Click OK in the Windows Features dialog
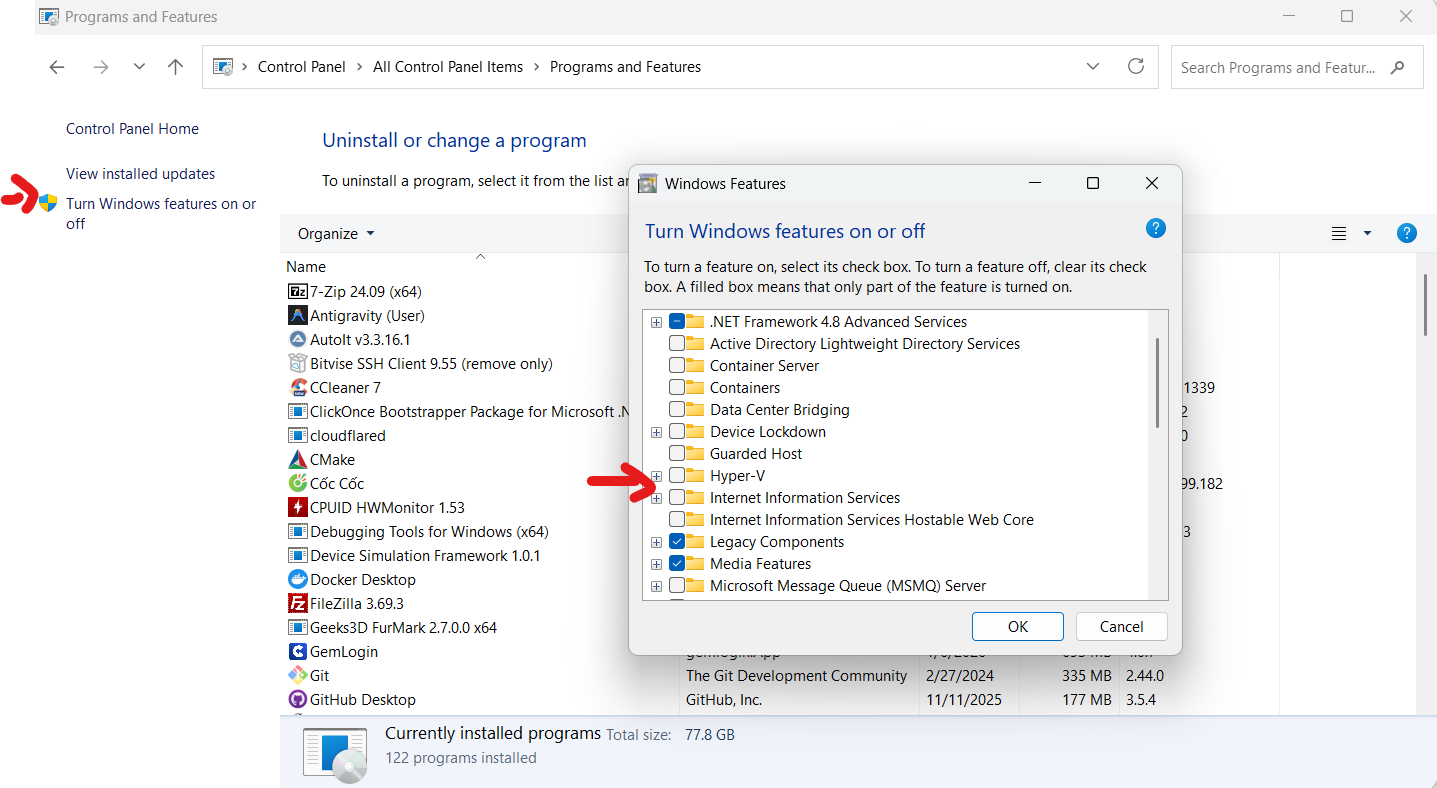1437x788 pixels. point(1017,627)
